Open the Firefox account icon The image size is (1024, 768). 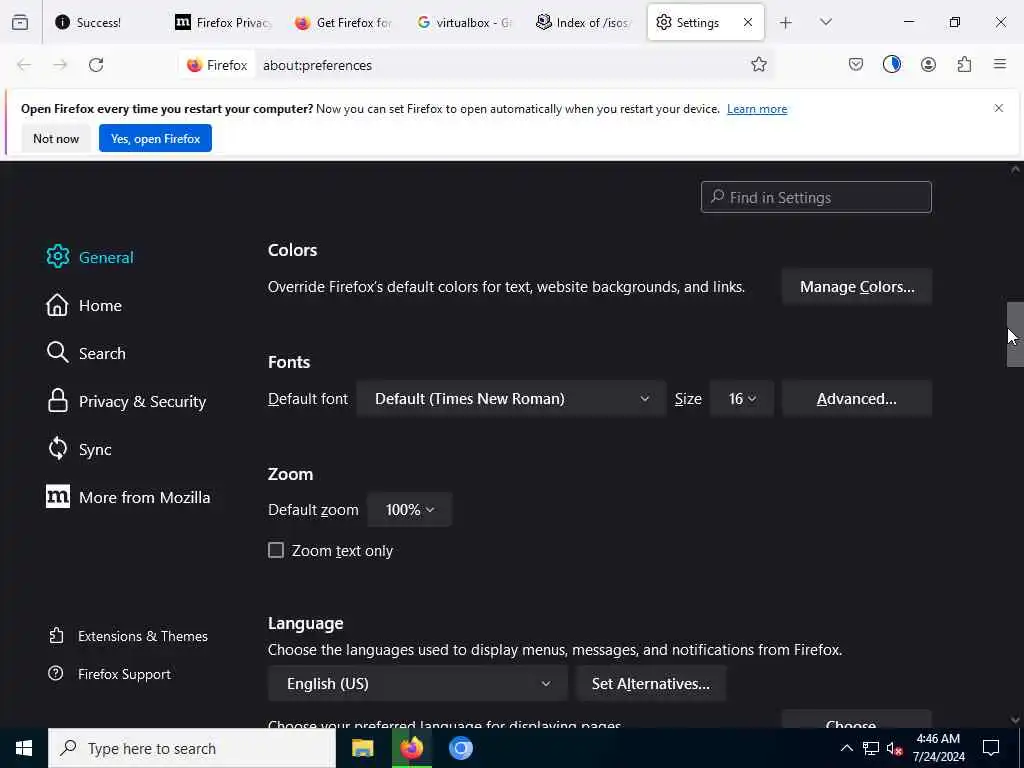[928, 64]
